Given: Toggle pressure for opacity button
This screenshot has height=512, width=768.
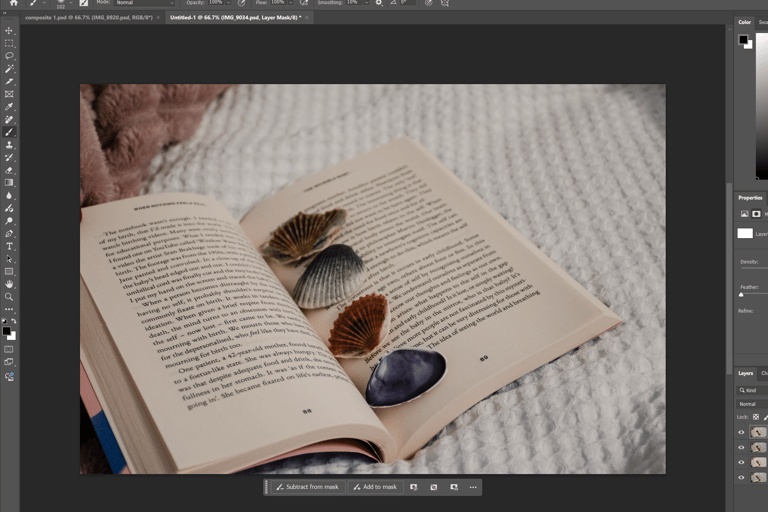Looking at the screenshot, I should coord(241,3).
